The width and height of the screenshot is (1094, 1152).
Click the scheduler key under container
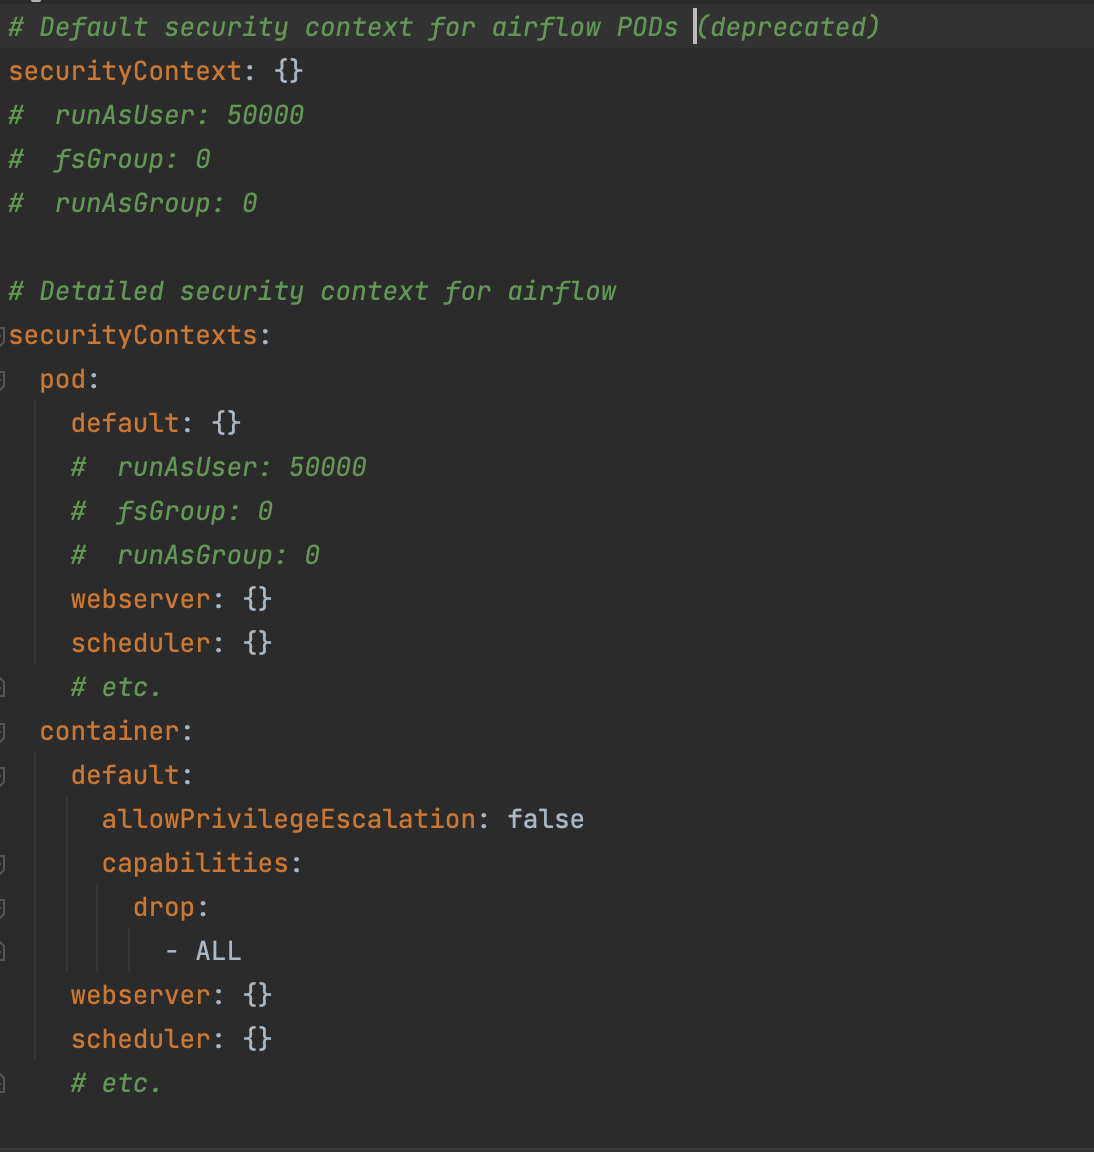[x=141, y=1038]
